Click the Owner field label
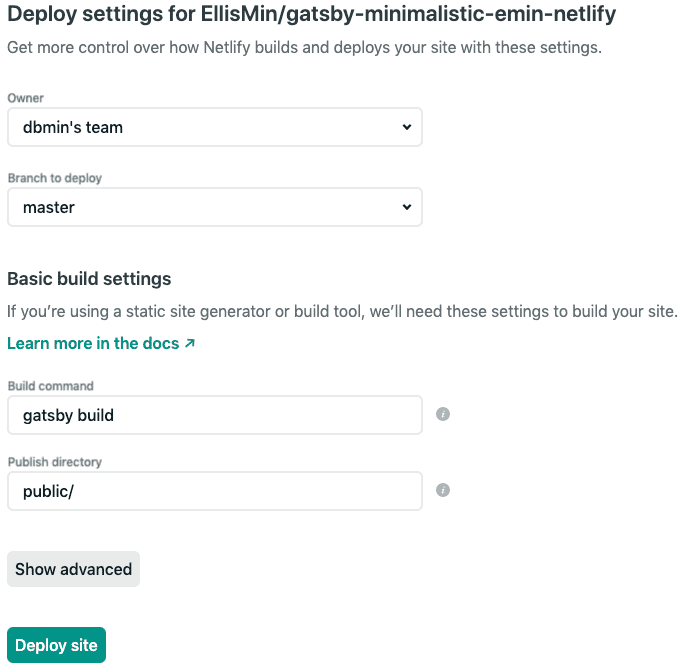This screenshot has height=668, width=691. point(26,98)
